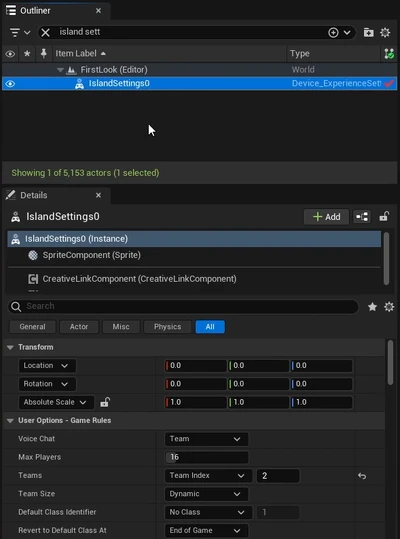This screenshot has width=400, height=539.
Task: Create a new folder in the Outliner
Action: coord(368,32)
